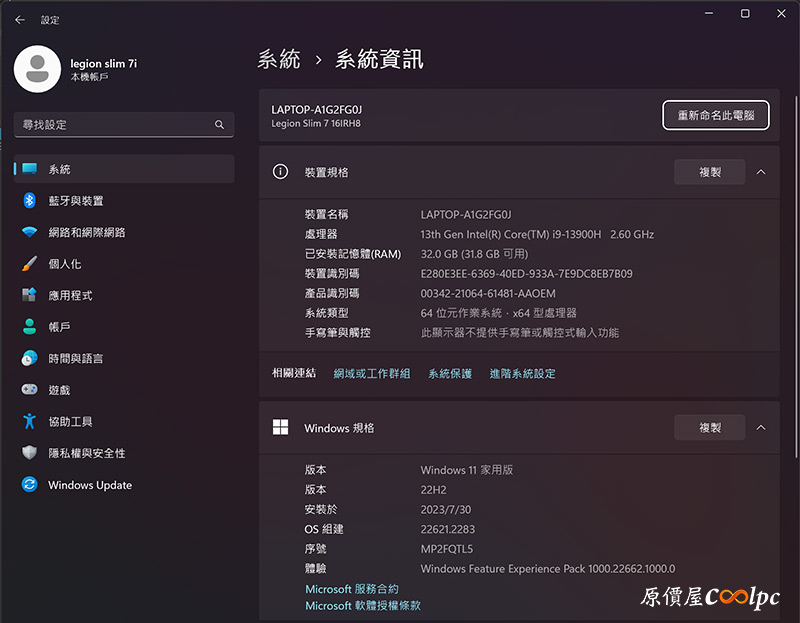Screen dimensions: 800x623
Task: Open 系統保護 link
Action: pyautogui.click(x=450, y=373)
